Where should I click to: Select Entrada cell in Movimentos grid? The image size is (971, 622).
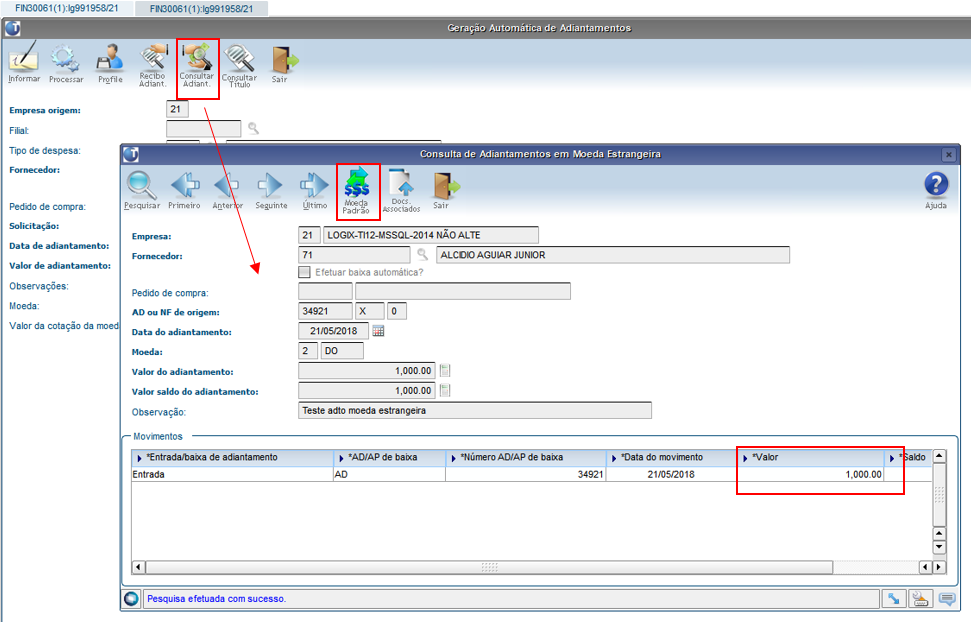tap(232, 475)
